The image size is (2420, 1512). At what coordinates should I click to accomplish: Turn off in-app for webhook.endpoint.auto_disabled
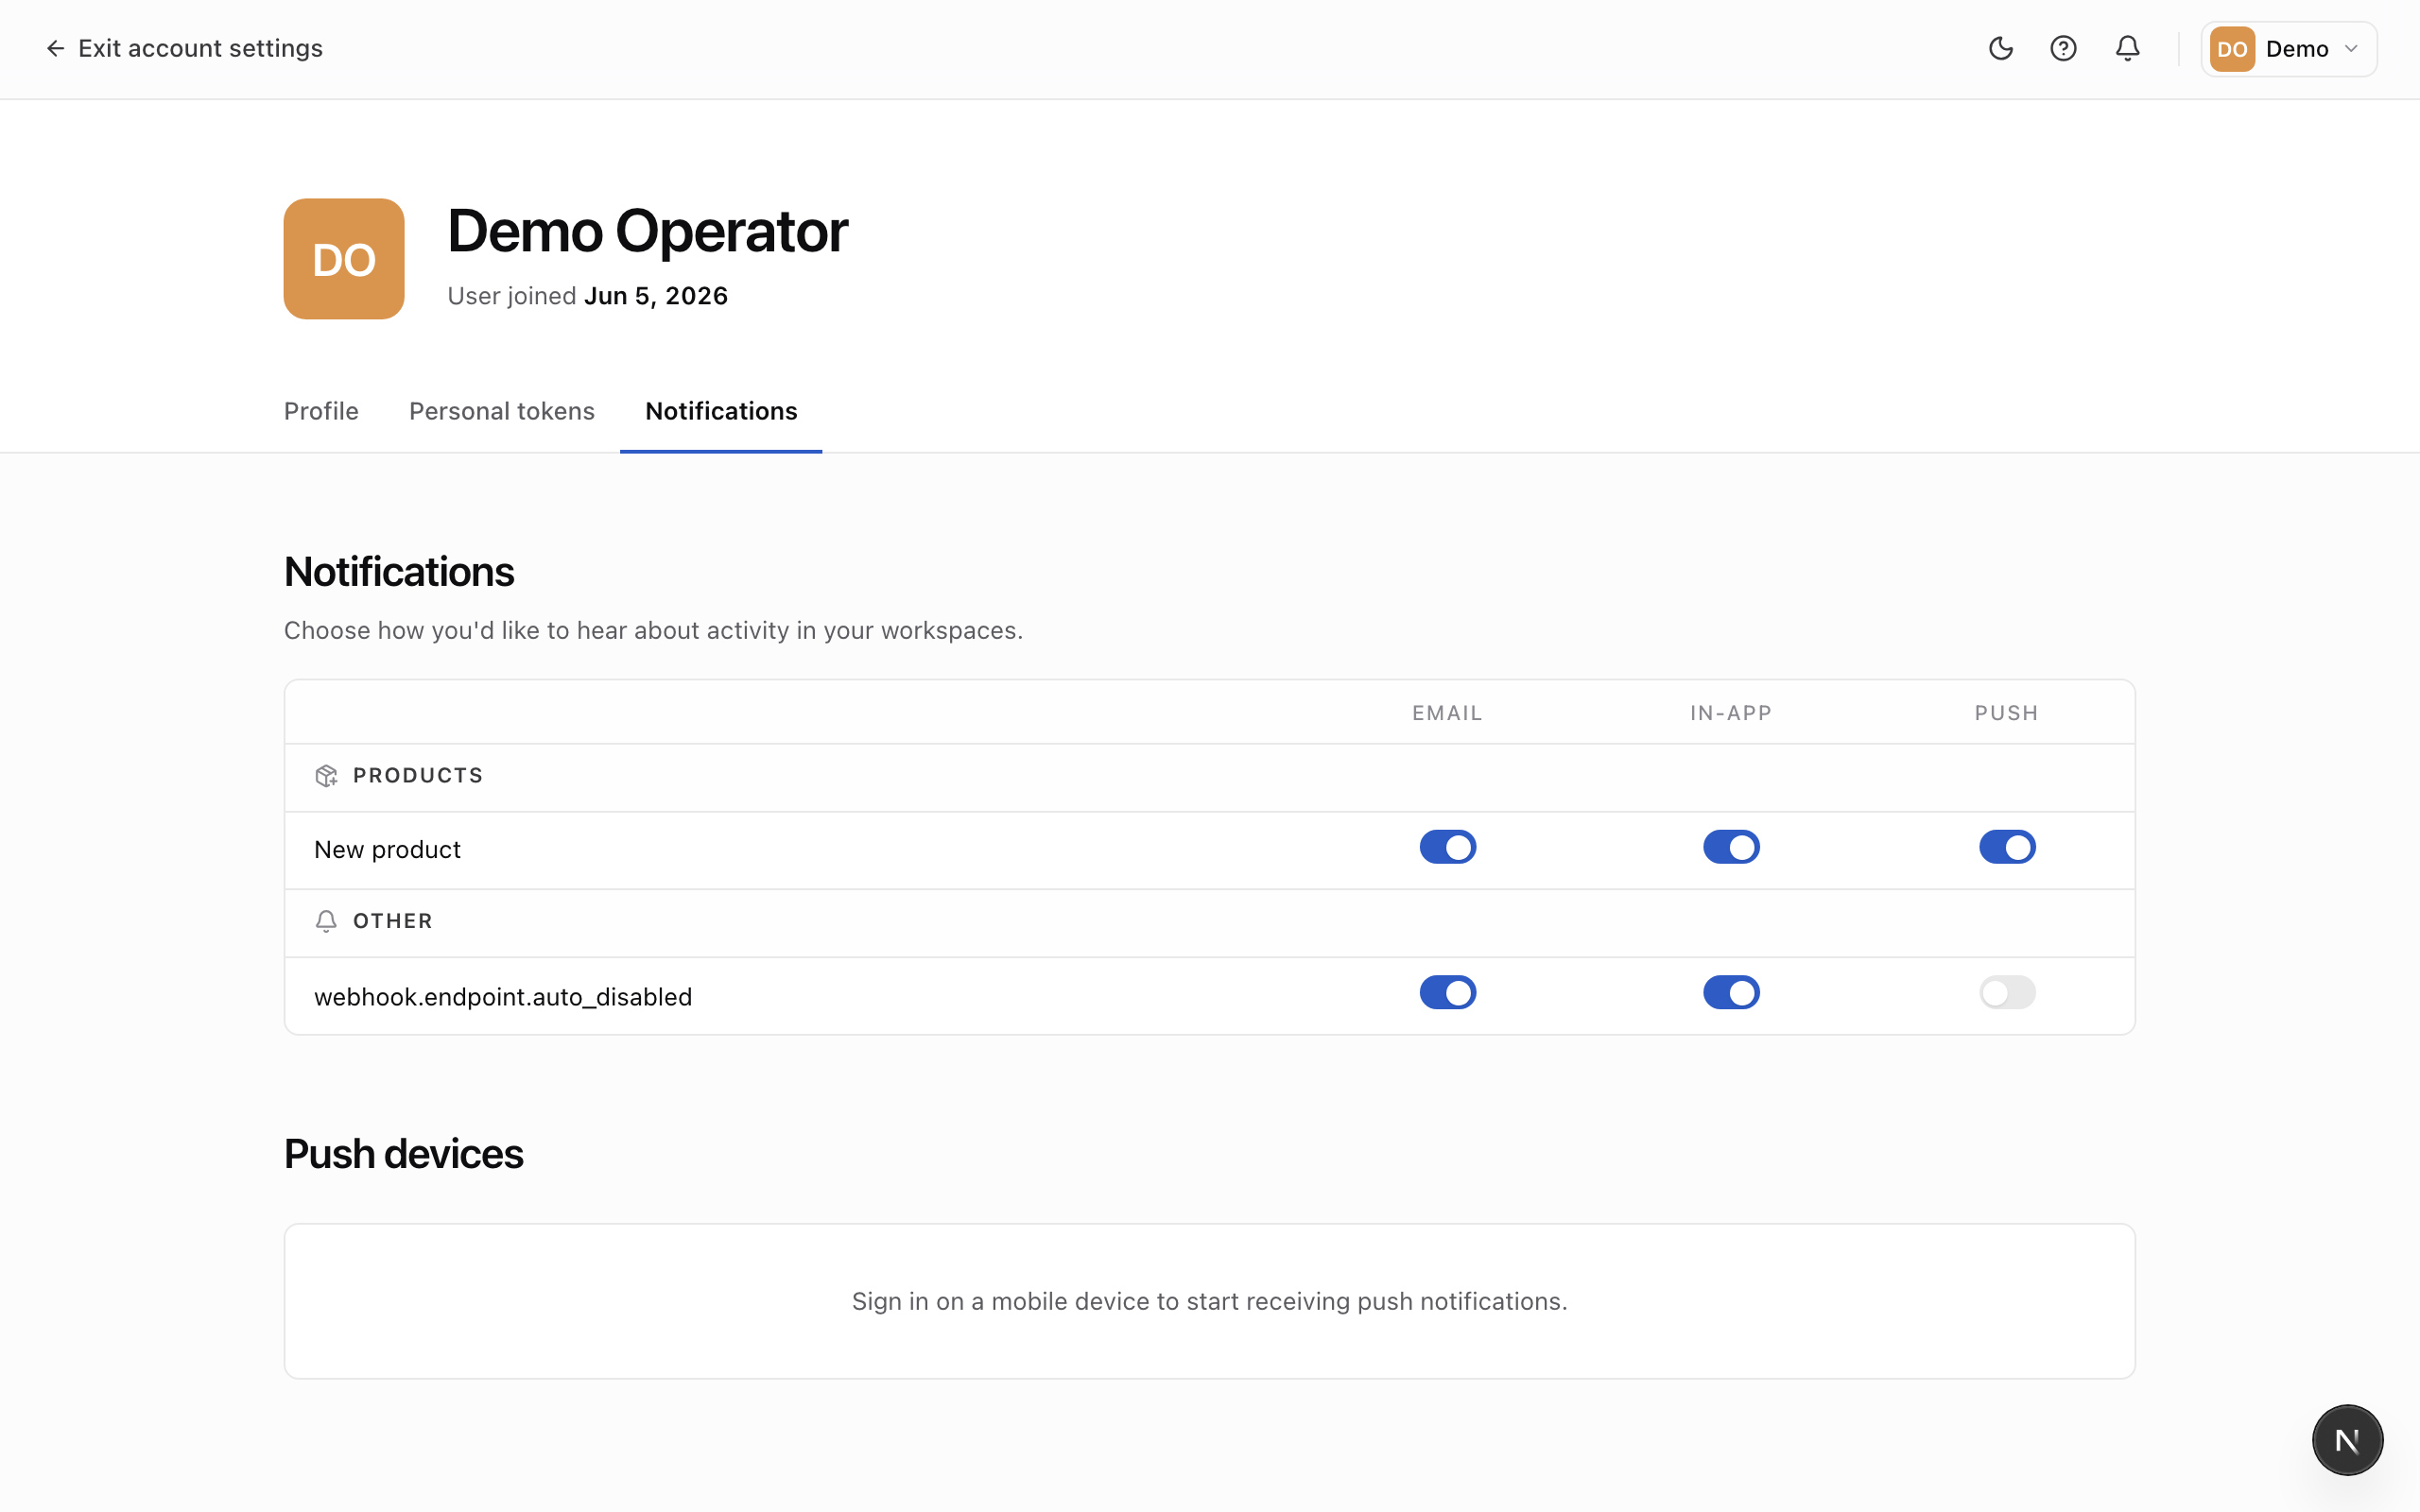(1731, 993)
